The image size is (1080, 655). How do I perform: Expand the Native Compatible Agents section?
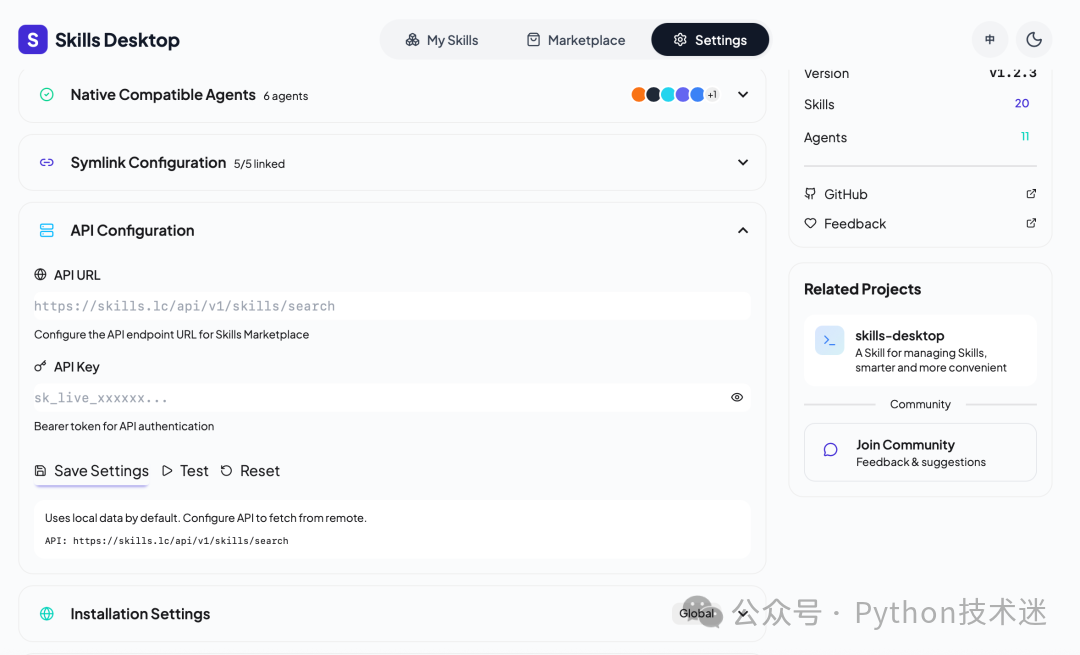(x=742, y=94)
